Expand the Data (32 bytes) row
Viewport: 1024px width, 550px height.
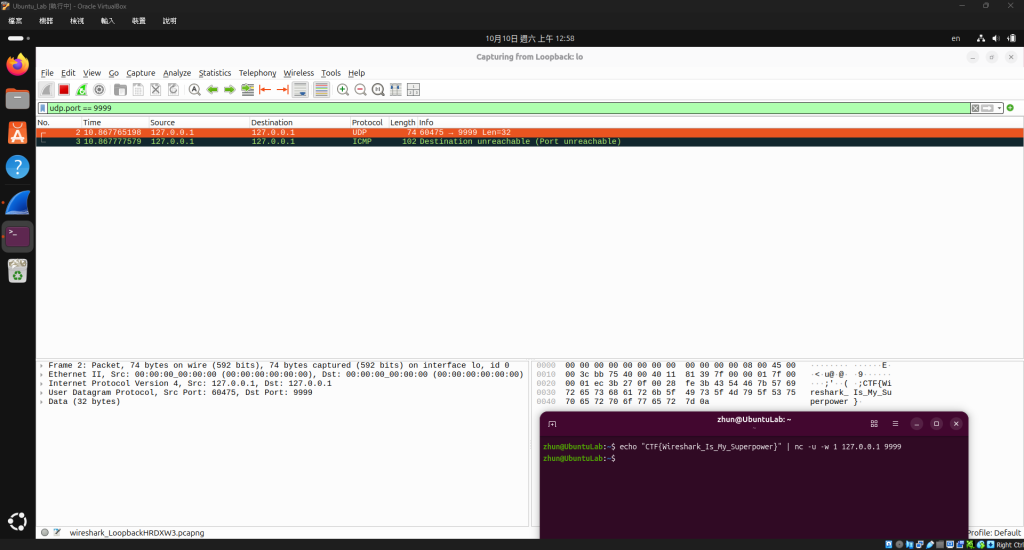tap(42, 402)
